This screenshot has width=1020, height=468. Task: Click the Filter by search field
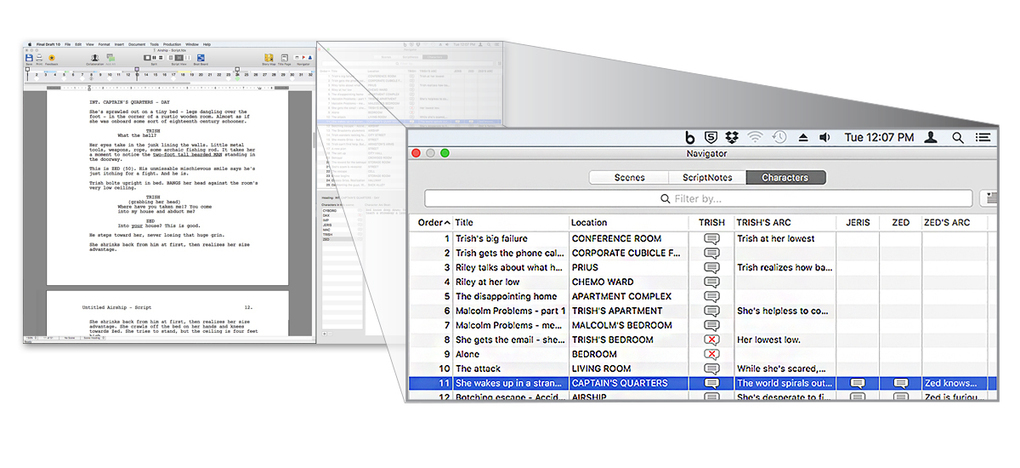[x=698, y=199]
